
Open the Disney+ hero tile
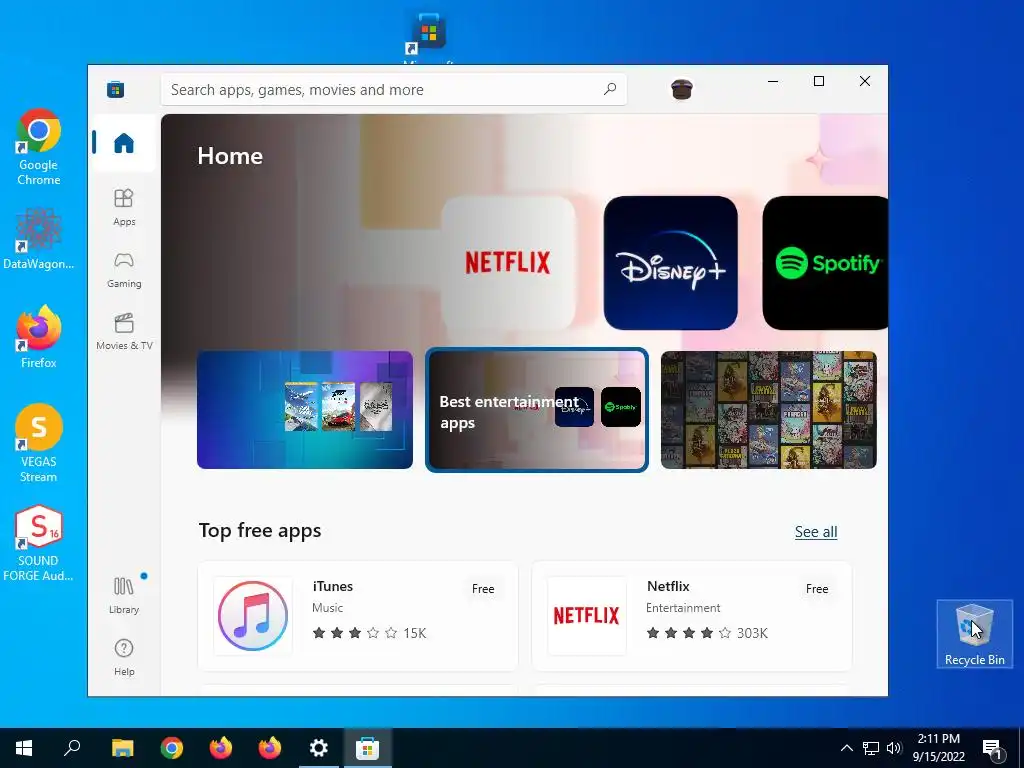(671, 263)
